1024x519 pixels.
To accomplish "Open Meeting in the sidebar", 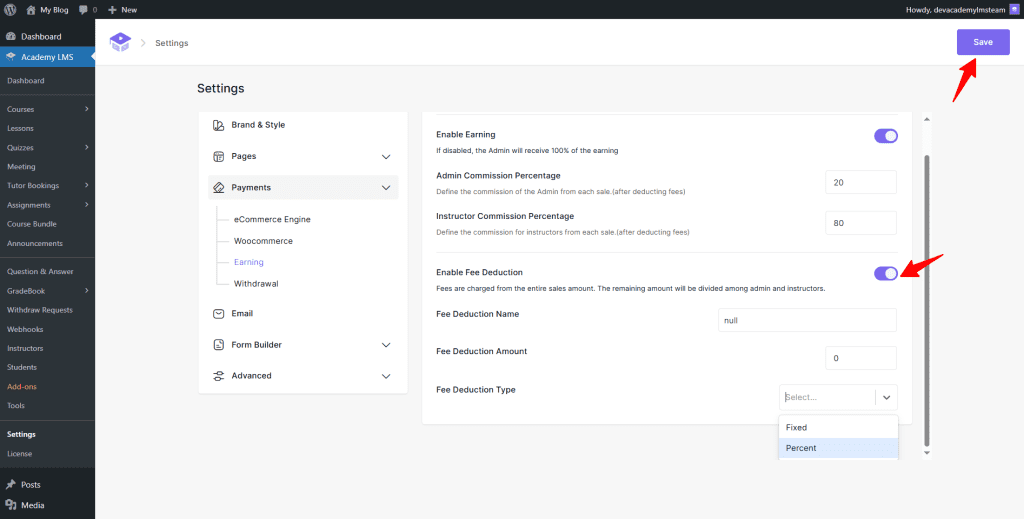I will click(x=21, y=166).
